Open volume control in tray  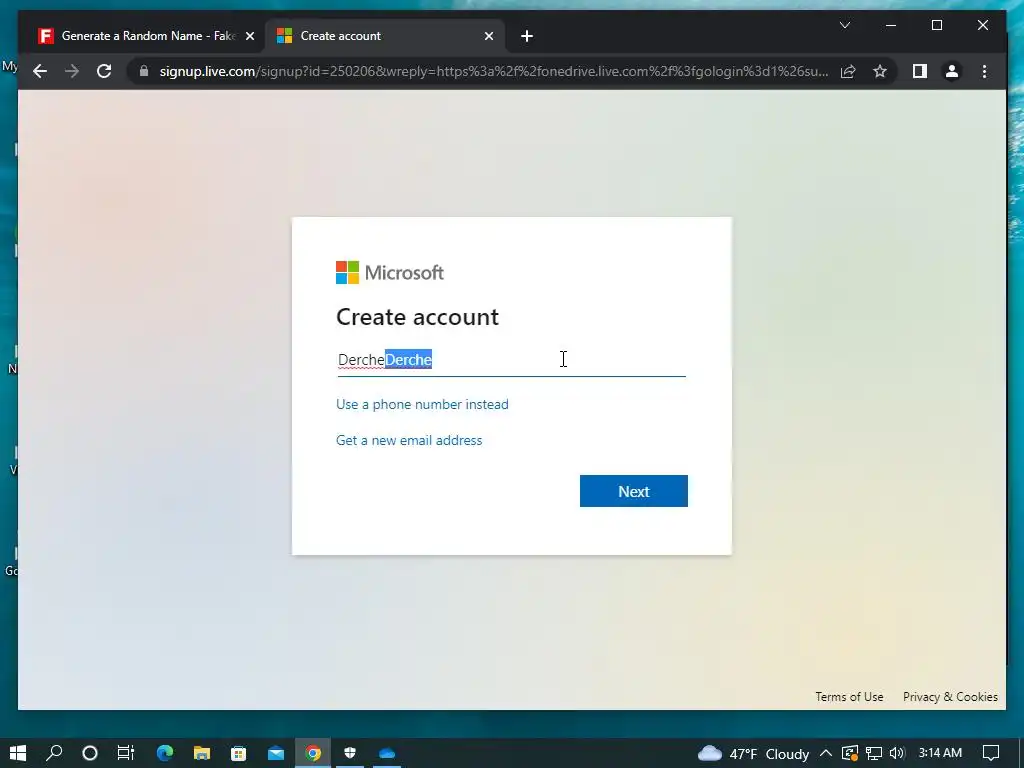(897, 753)
